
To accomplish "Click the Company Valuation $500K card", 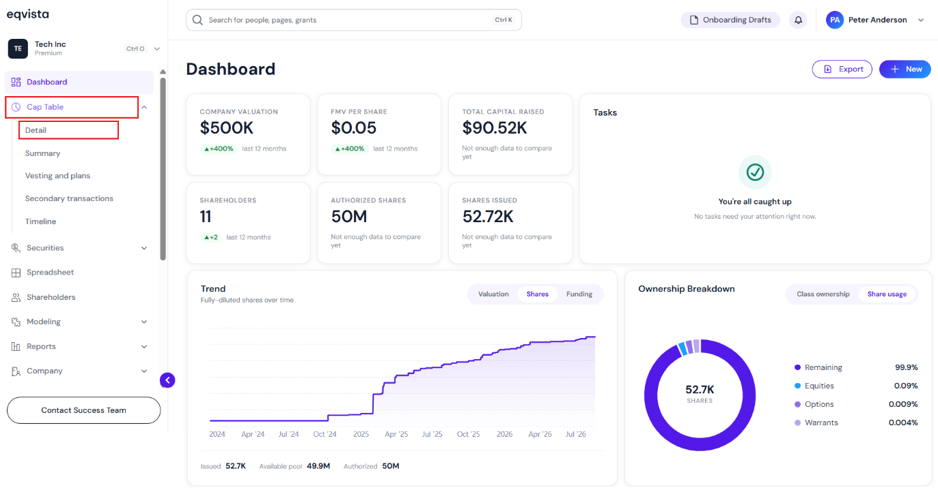I will point(248,134).
